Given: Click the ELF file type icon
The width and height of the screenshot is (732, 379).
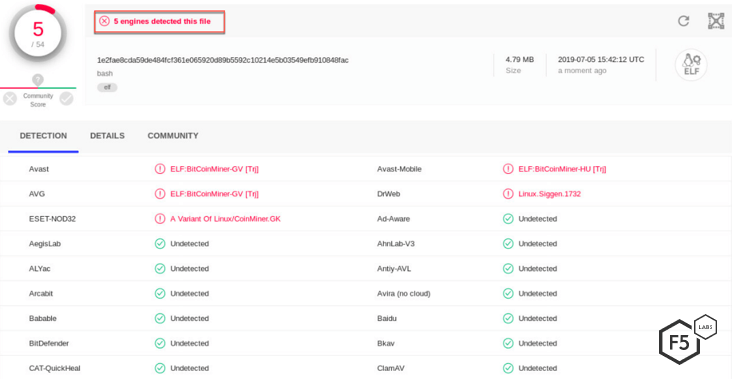Looking at the screenshot, I should pos(691,65).
